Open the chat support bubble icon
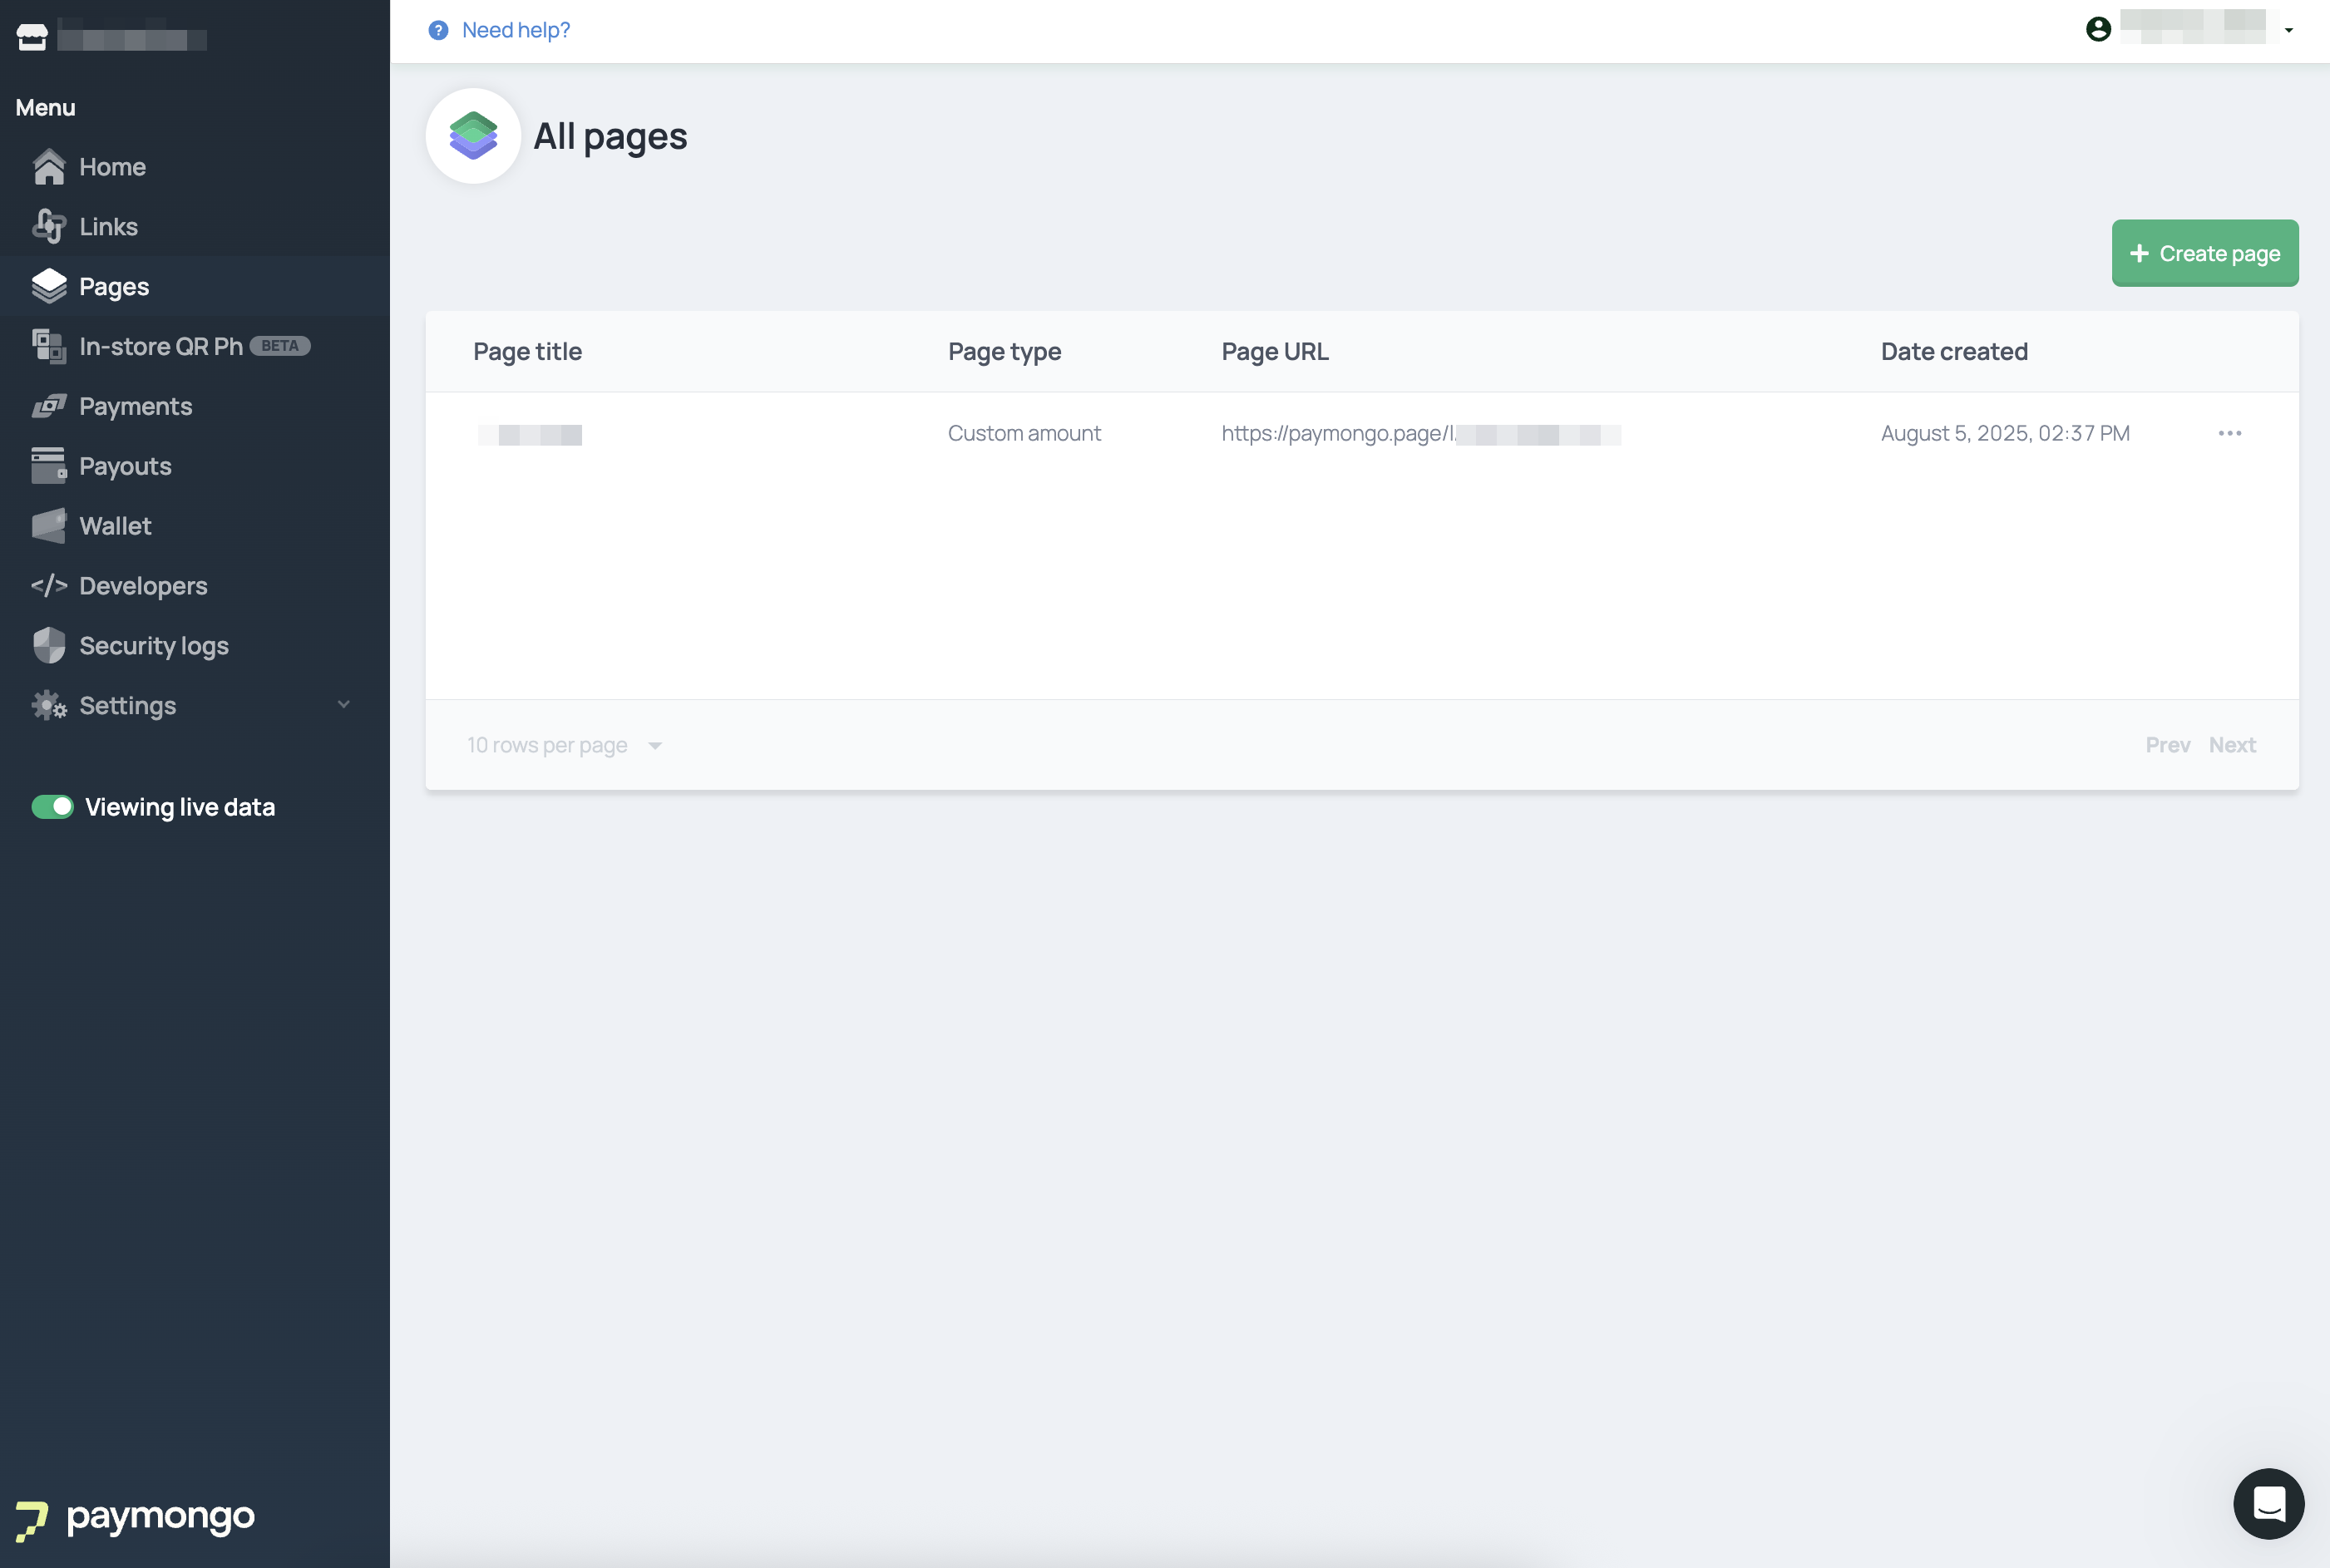 pyautogui.click(x=2268, y=1503)
